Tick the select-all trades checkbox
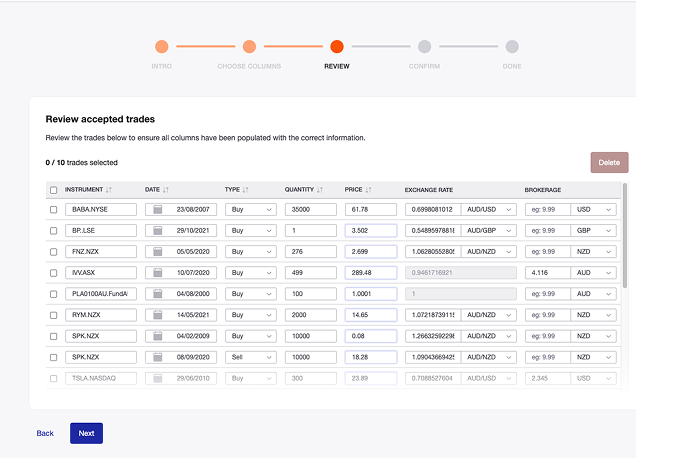 pyautogui.click(x=53, y=190)
